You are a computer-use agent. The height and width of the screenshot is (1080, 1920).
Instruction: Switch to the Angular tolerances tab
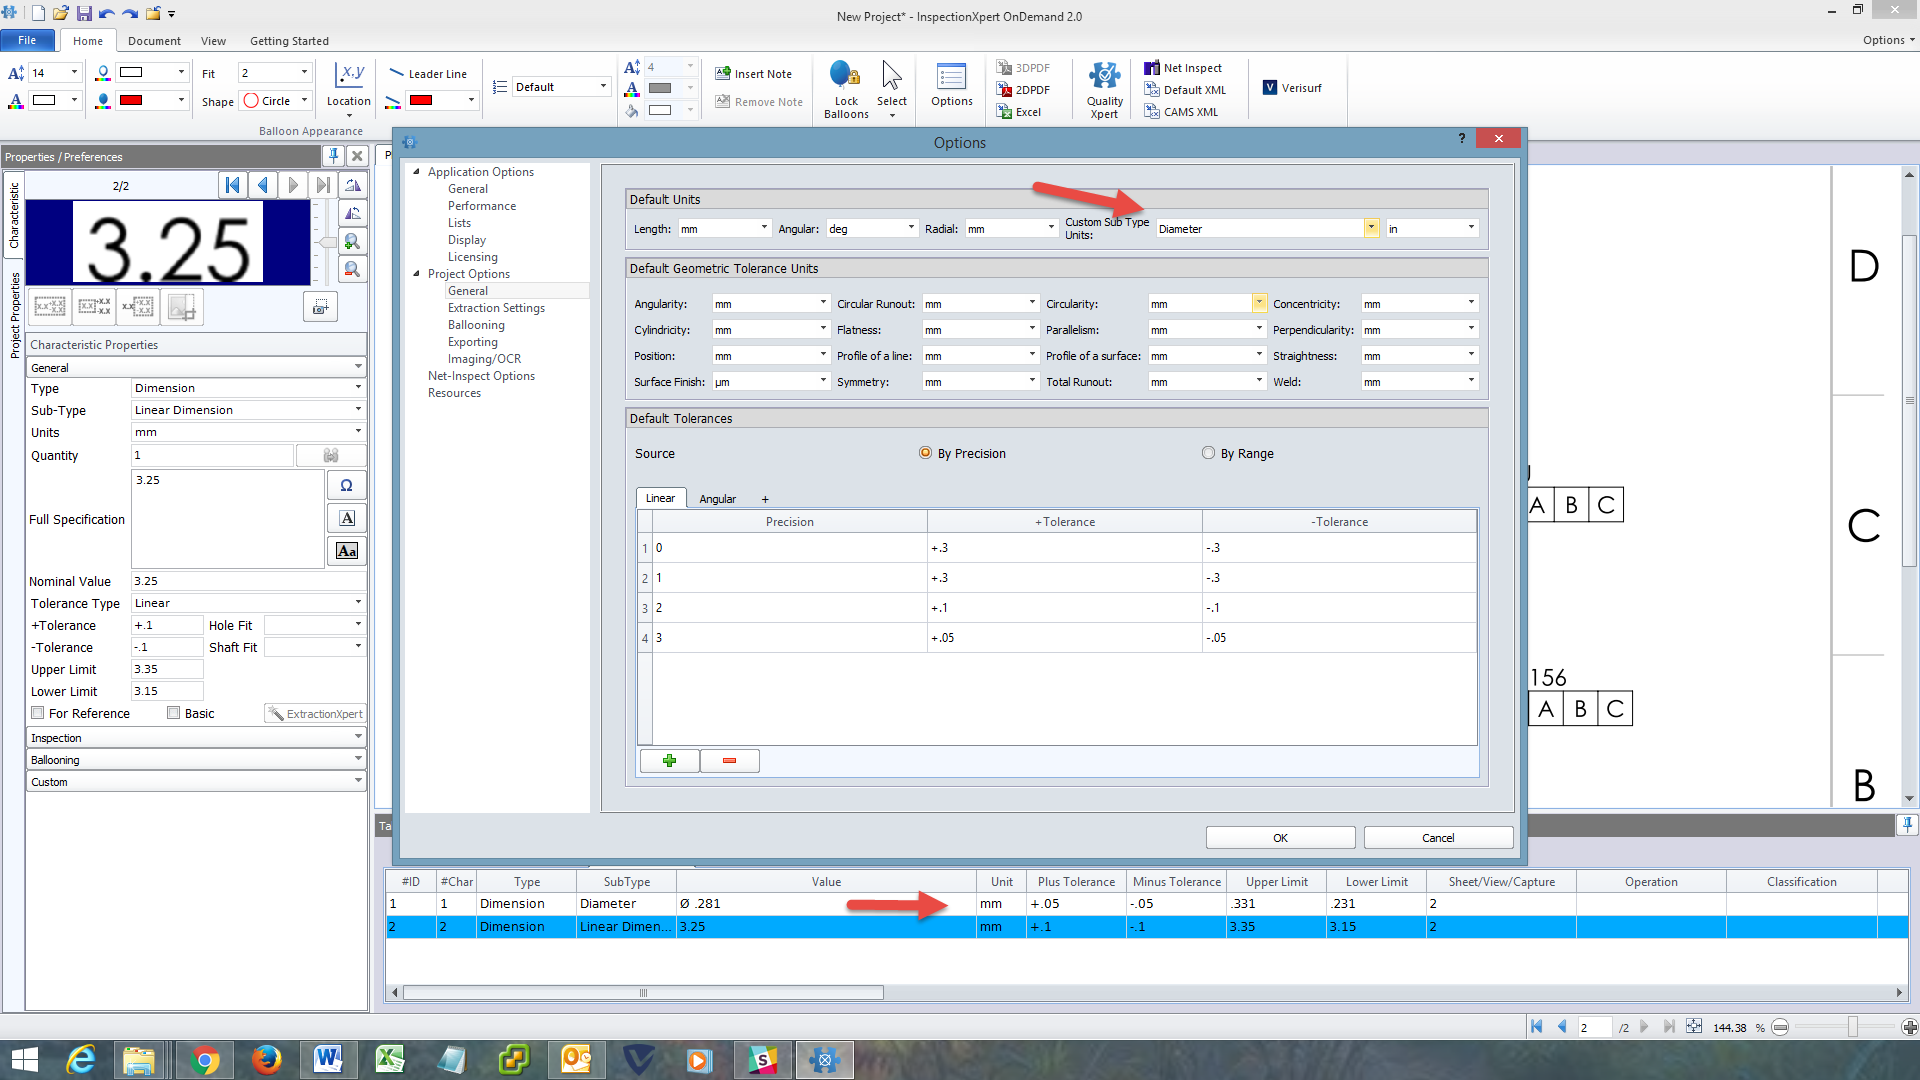point(718,498)
